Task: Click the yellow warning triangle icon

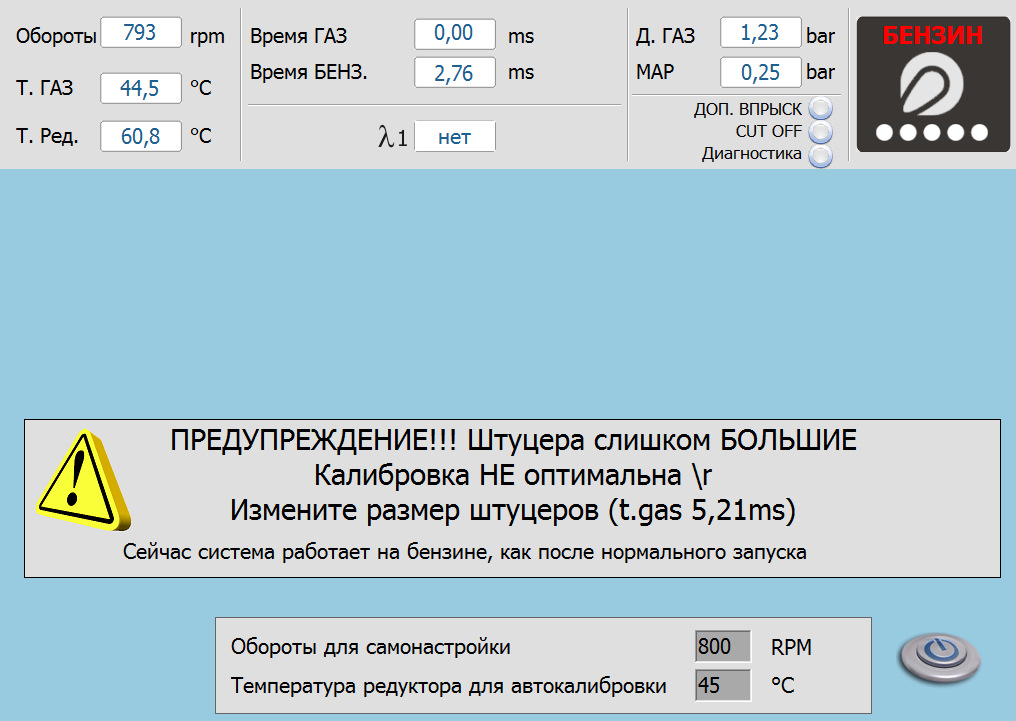Action: 84,481
